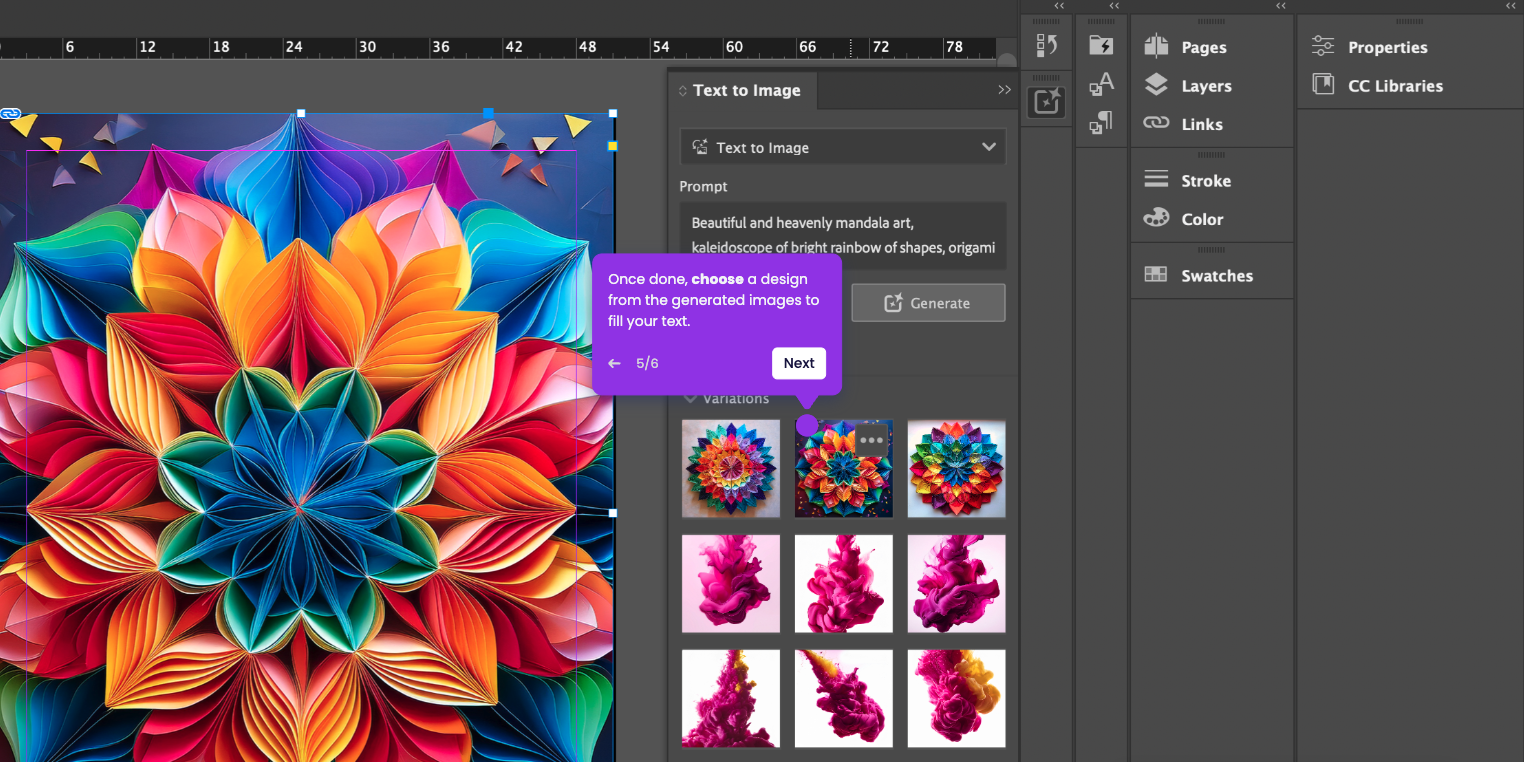Click the Generate button

tap(928, 303)
